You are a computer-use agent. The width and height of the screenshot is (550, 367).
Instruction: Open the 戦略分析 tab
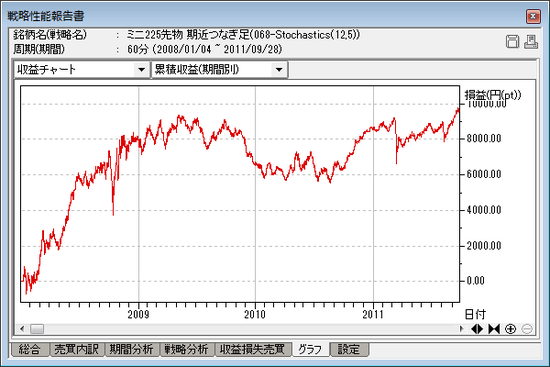187,349
